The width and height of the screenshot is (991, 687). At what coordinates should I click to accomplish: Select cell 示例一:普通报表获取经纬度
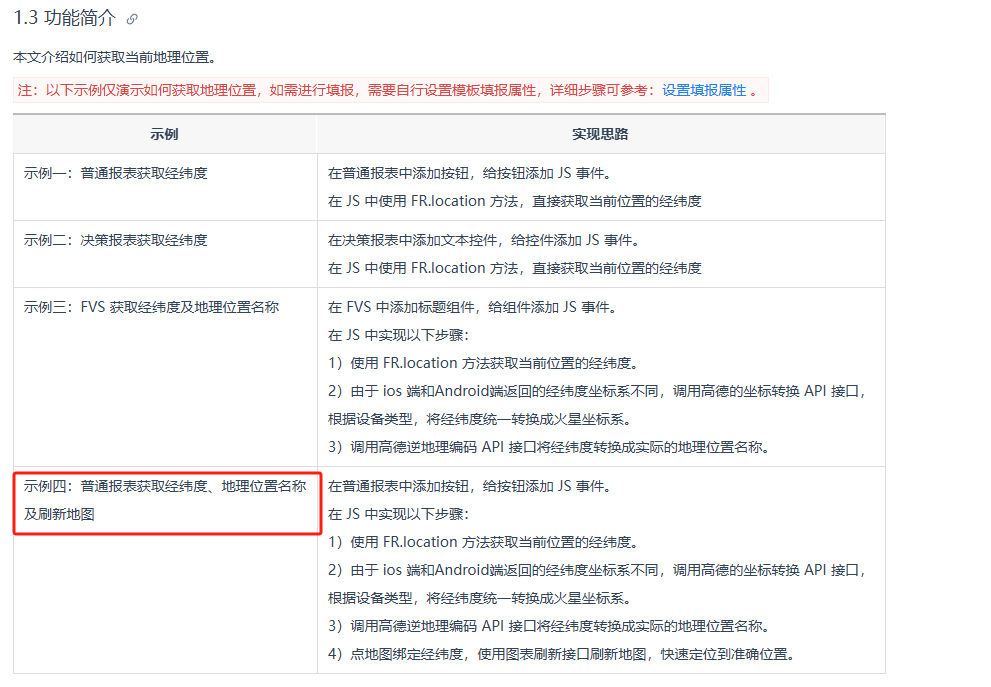(165, 187)
